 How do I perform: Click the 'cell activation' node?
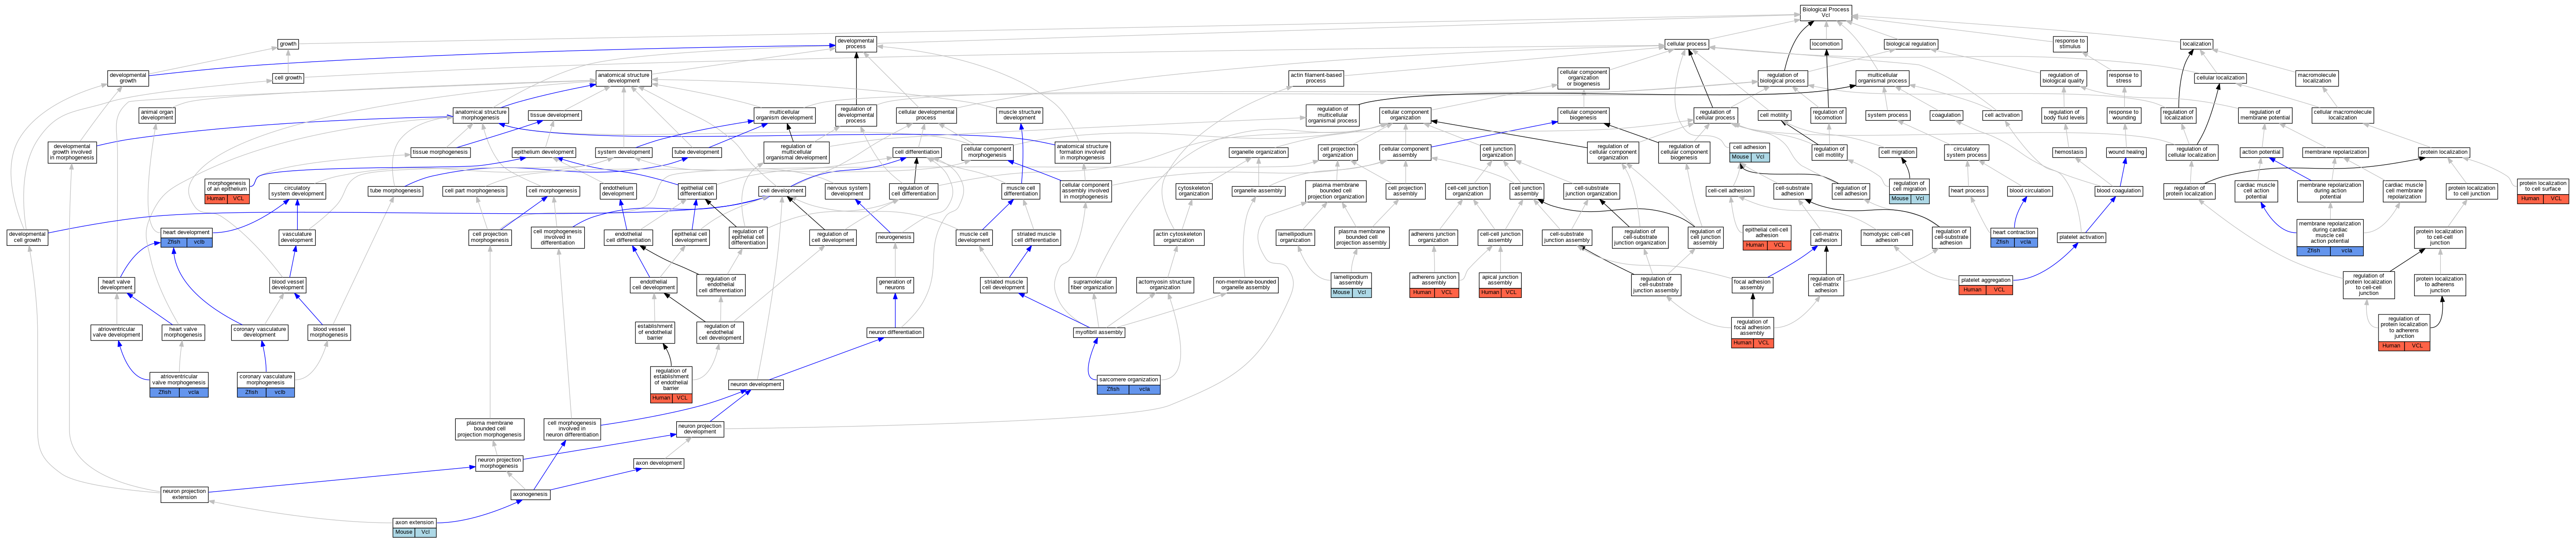tap(2002, 115)
